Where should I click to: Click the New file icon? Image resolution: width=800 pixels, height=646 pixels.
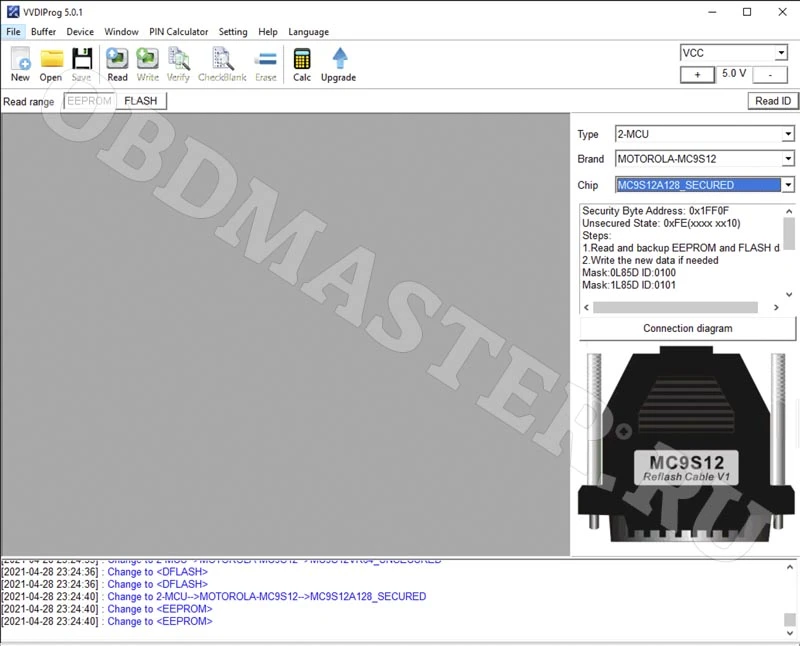[x=20, y=64]
